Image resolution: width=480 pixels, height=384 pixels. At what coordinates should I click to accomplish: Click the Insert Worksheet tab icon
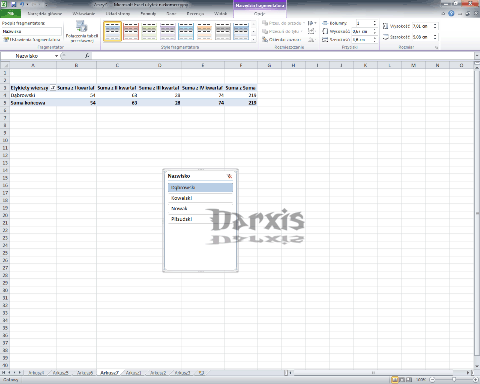pyautogui.click(x=201, y=373)
